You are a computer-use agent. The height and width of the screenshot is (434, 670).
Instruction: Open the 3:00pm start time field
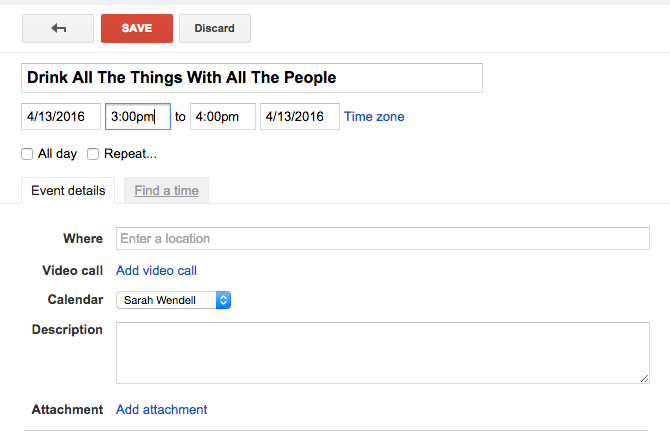pos(137,117)
